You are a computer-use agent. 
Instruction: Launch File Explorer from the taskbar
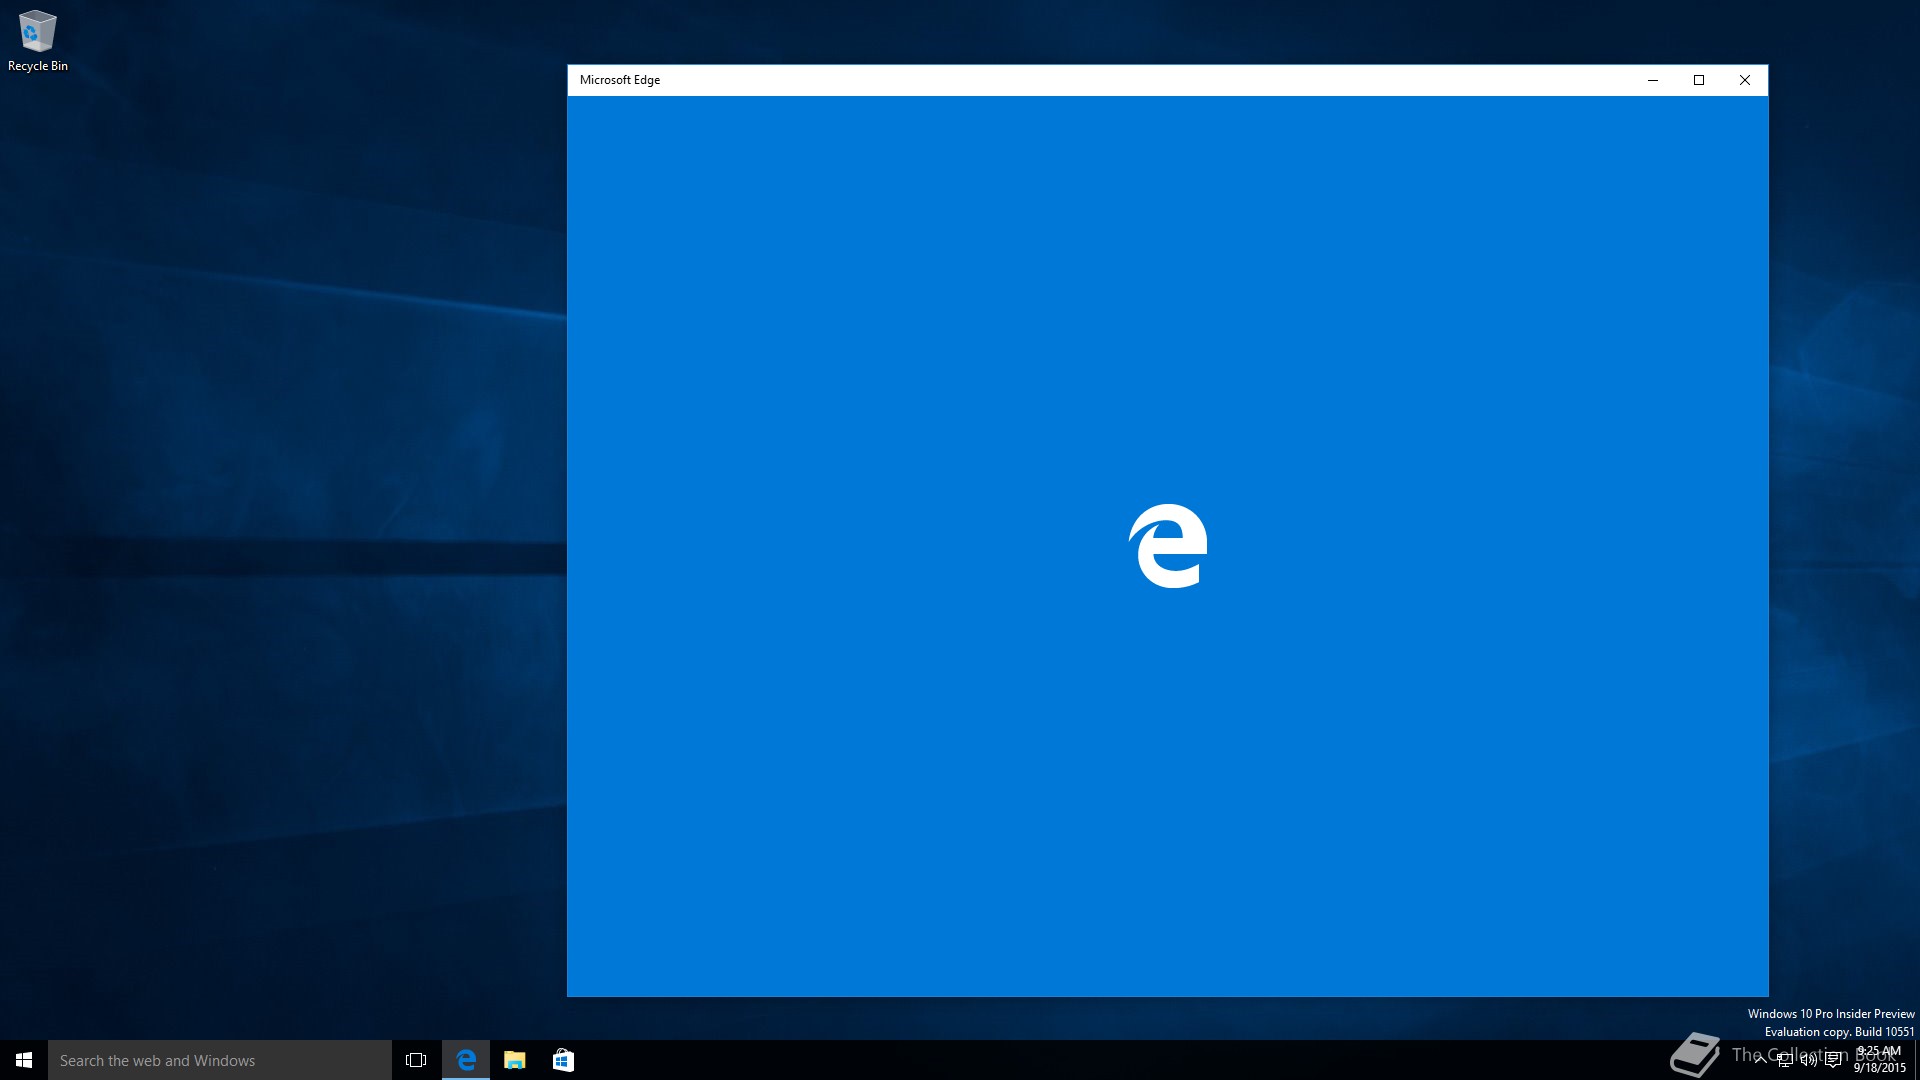coord(514,1060)
